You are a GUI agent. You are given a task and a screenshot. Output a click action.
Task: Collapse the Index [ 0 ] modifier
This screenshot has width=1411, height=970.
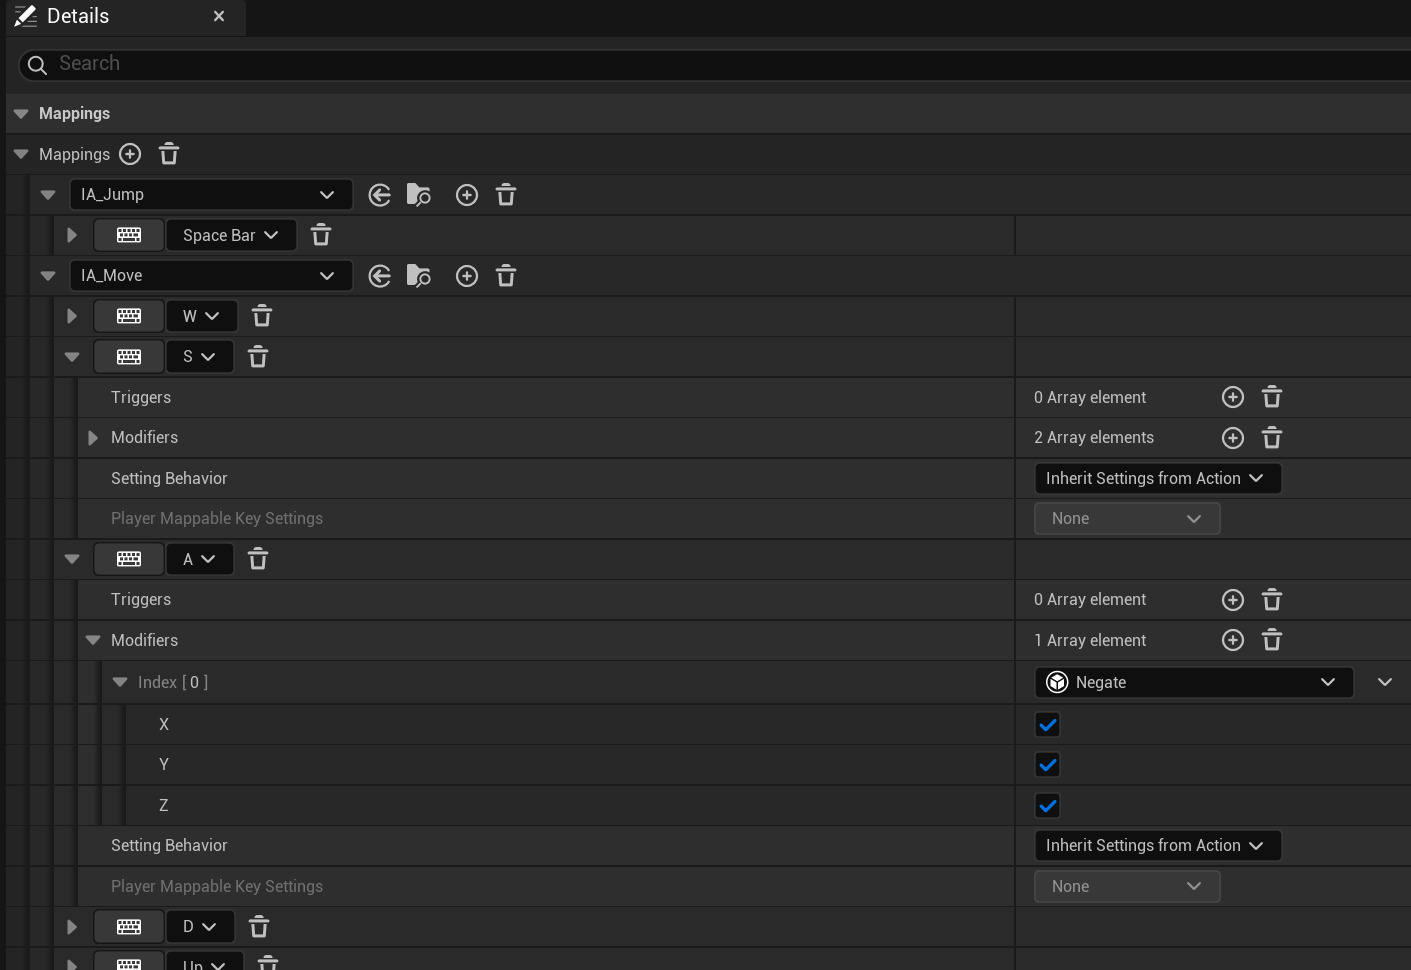pos(120,682)
